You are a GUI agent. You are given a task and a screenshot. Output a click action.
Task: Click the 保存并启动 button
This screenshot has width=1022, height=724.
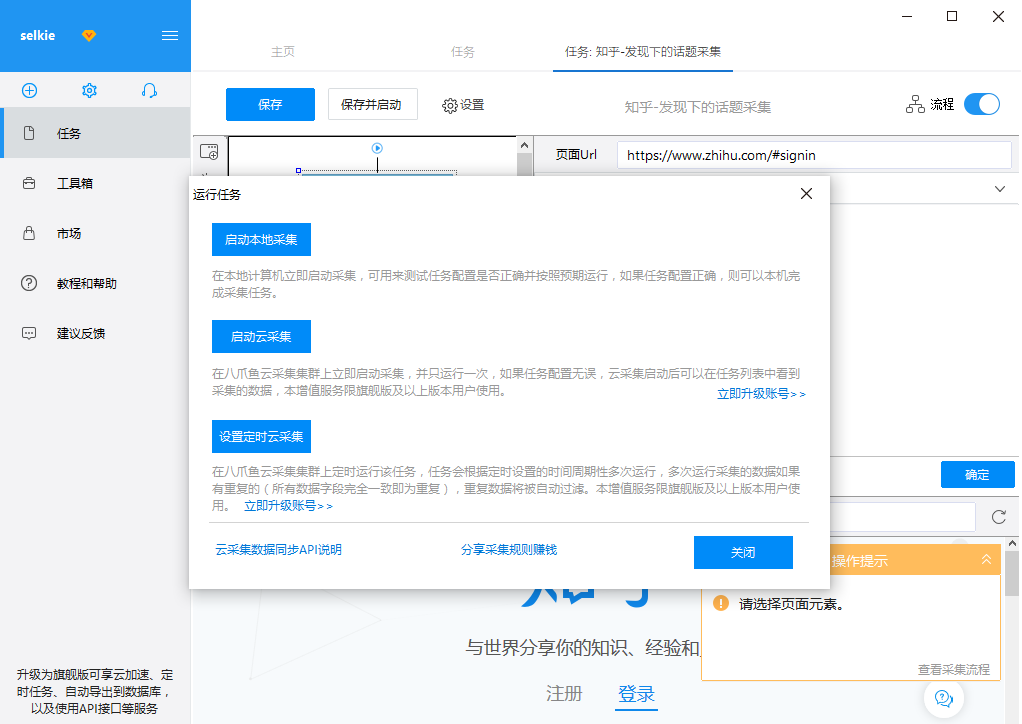(x=371, y=104)
